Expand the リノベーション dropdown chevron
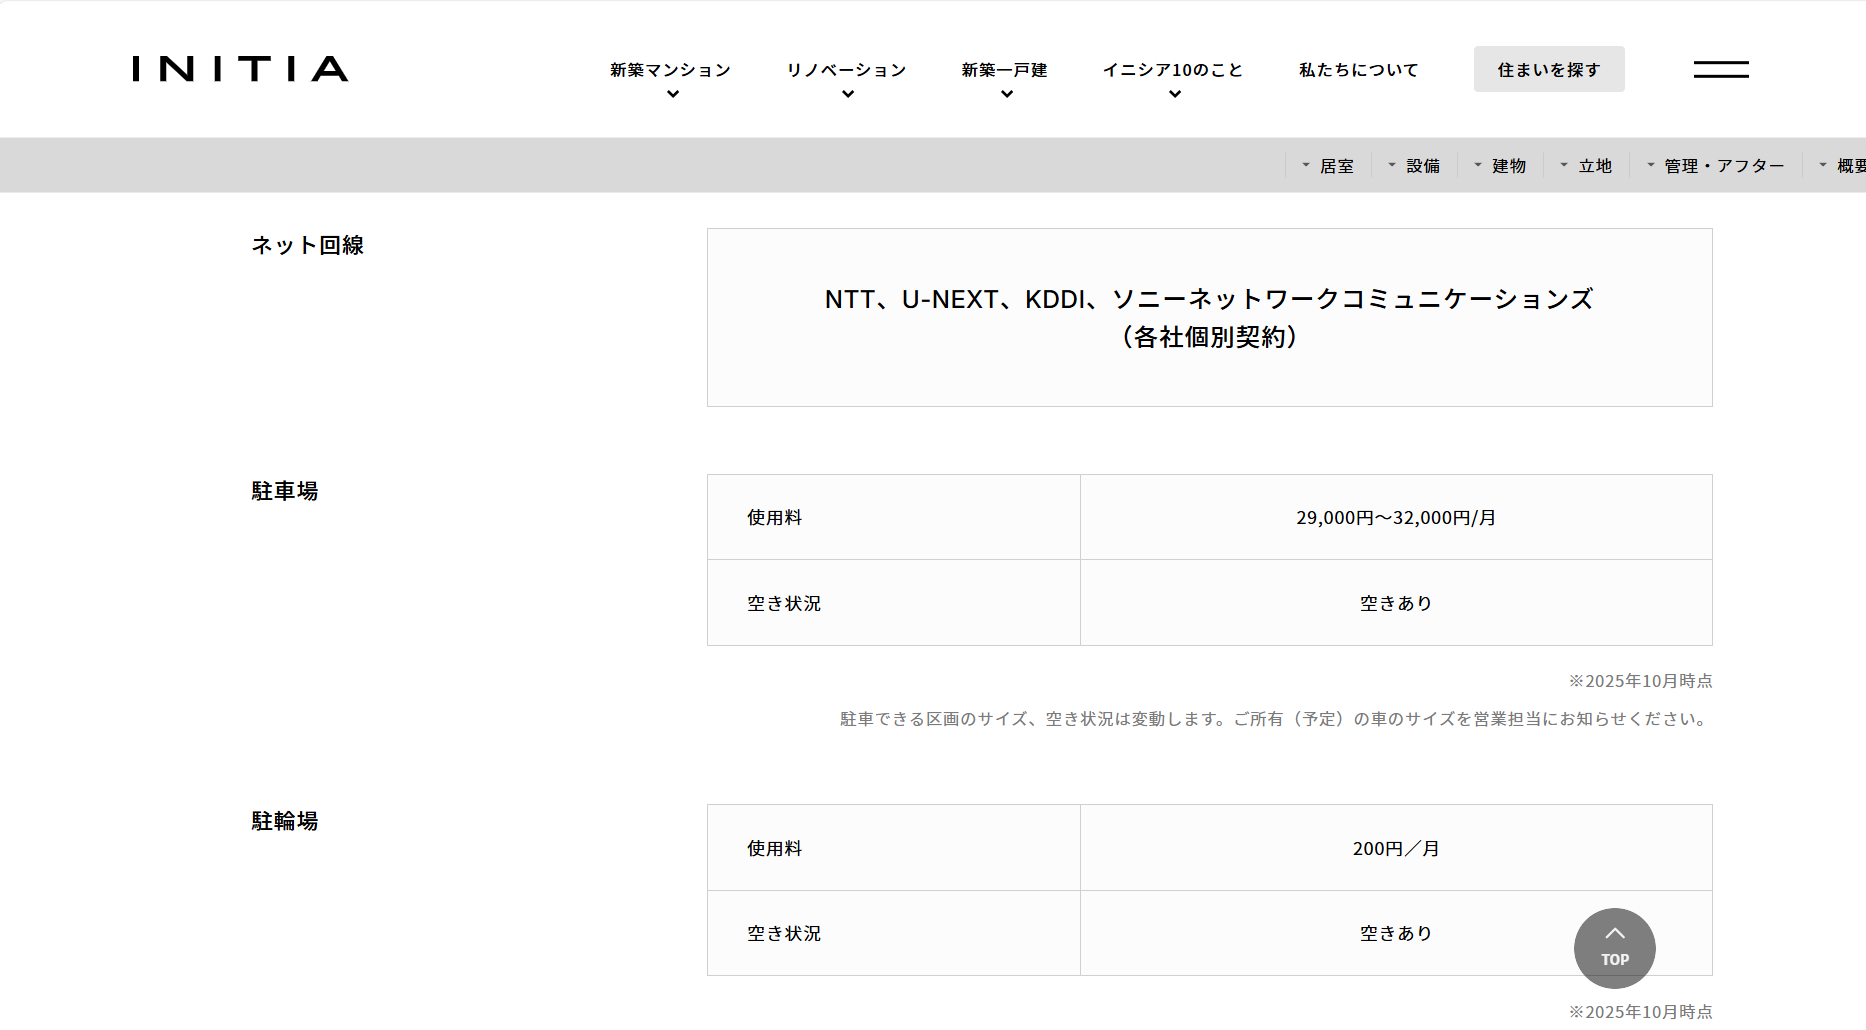 (x=848, y=95)
